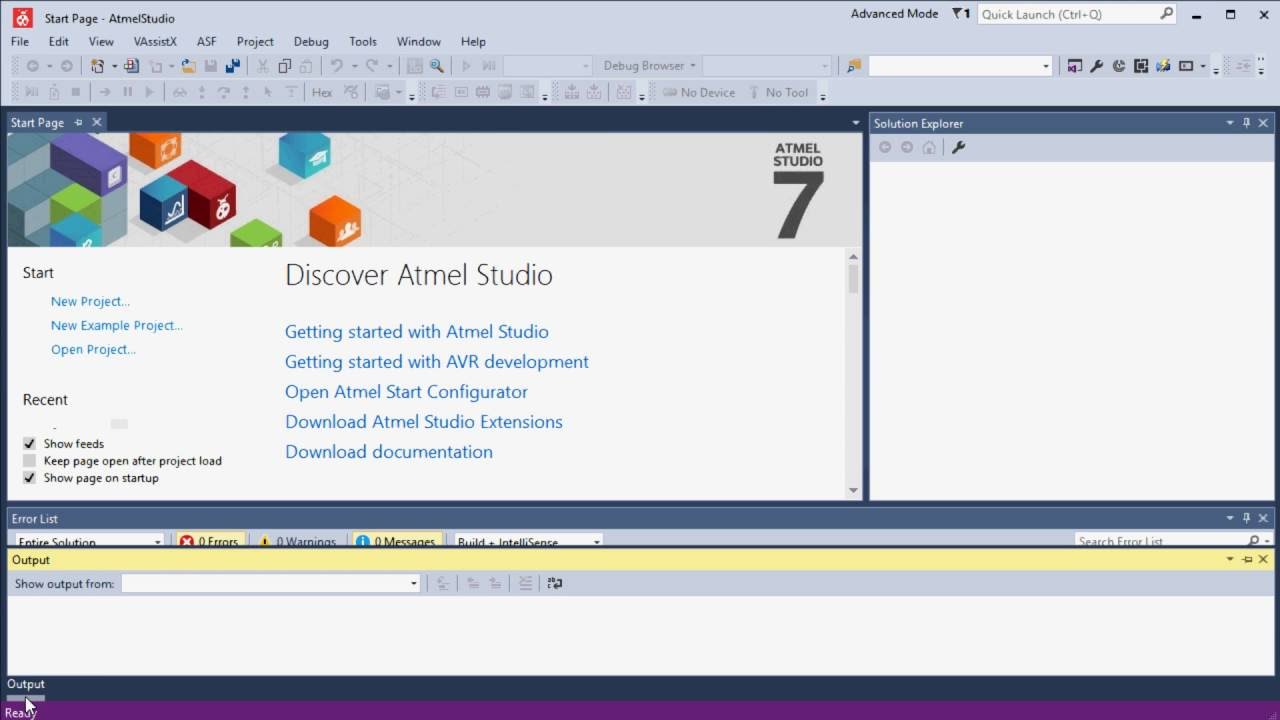Open Getting started with Atmel Studio link

click(417, 331)
